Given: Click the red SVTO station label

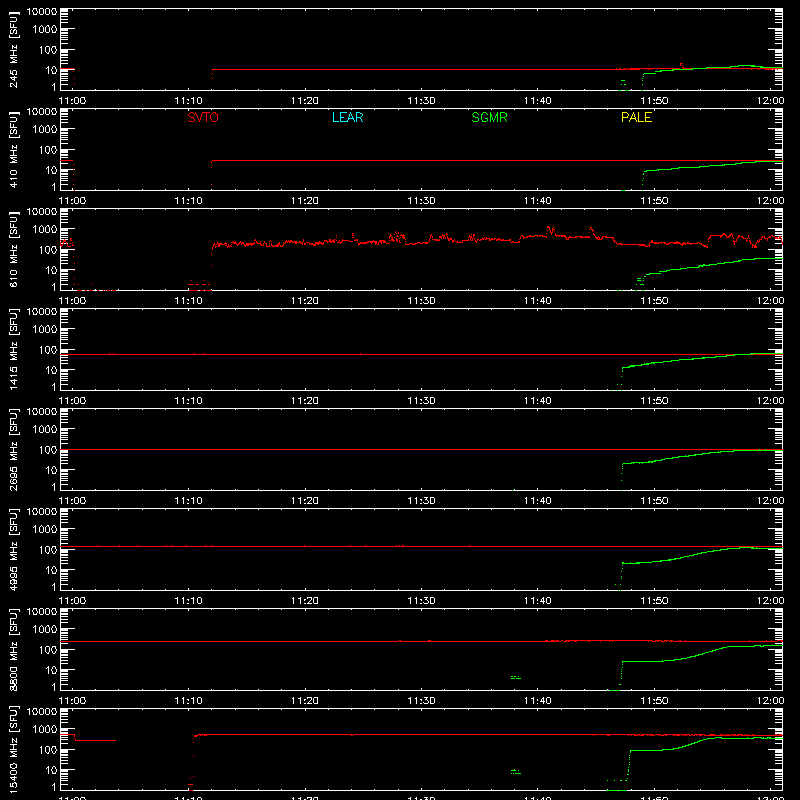Looking at the screenshot, I should coord(203,117).
